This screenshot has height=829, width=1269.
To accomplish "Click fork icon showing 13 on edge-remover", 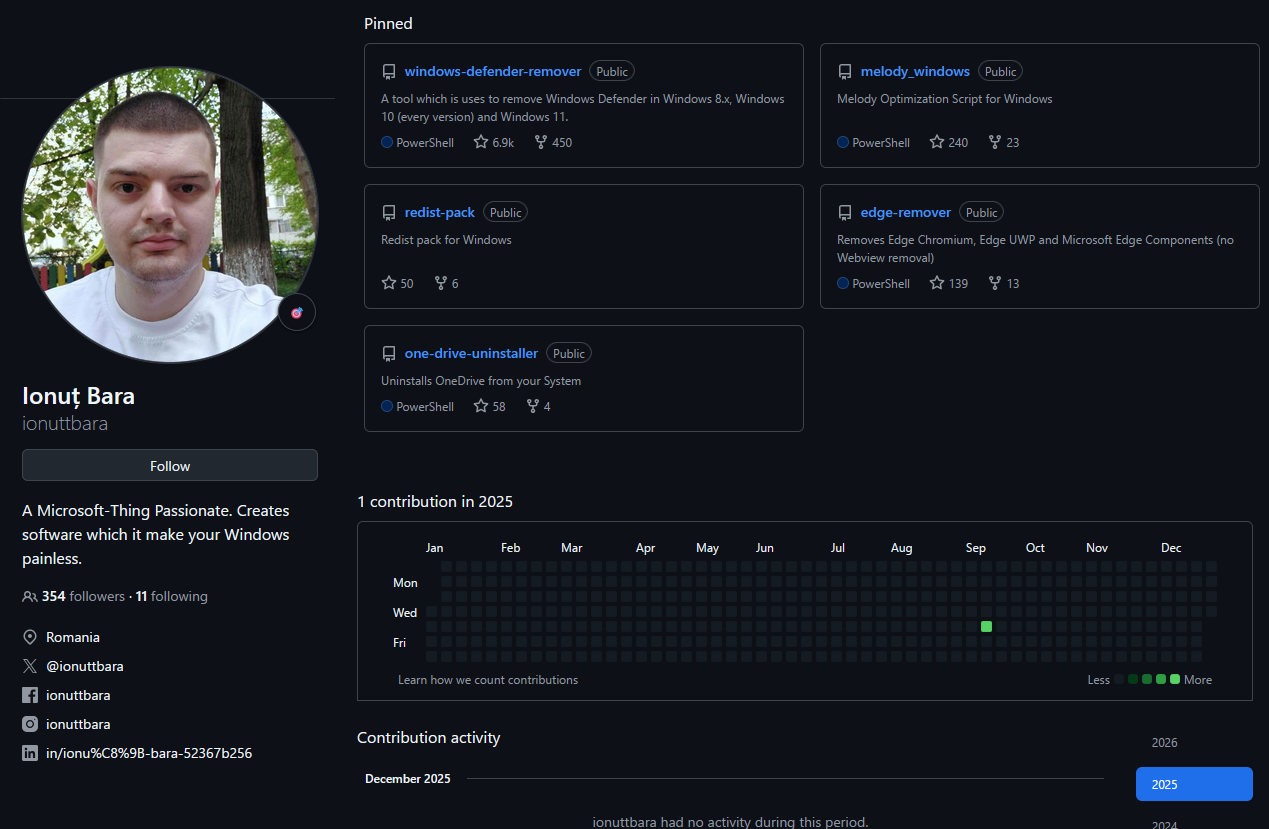I will tap(995, 283).
